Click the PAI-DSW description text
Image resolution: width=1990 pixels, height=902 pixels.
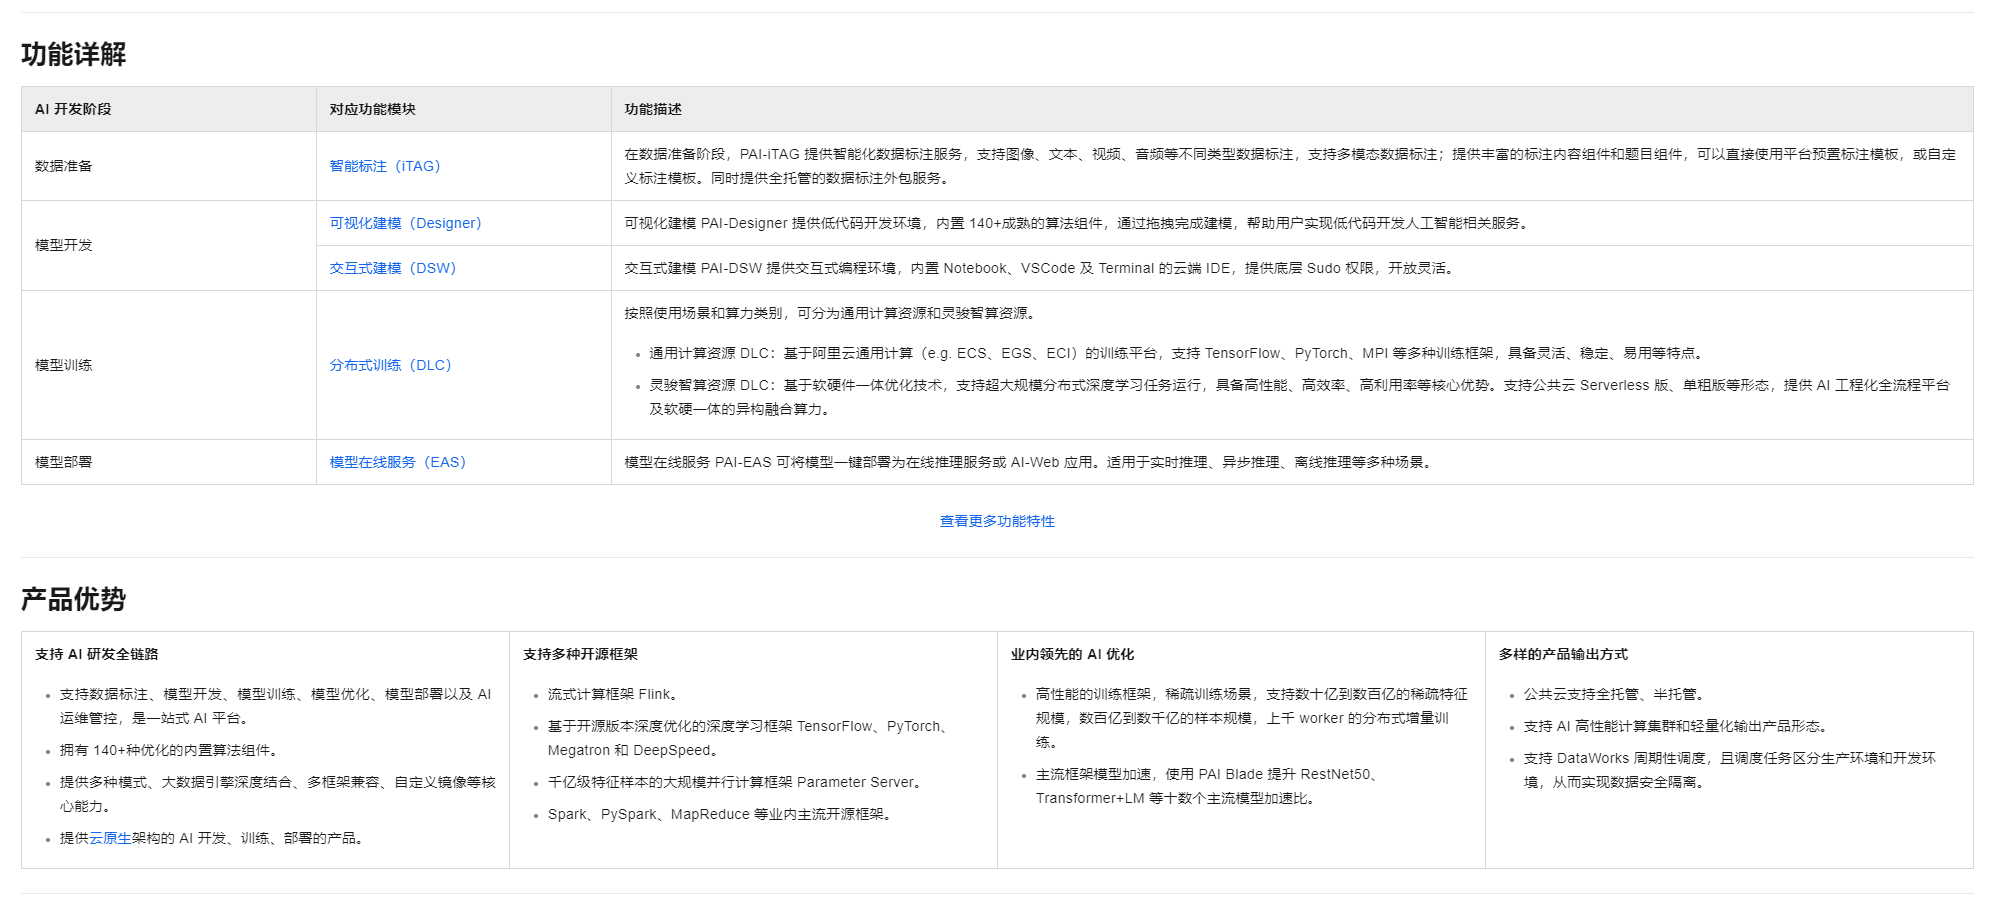point(1040,268)
